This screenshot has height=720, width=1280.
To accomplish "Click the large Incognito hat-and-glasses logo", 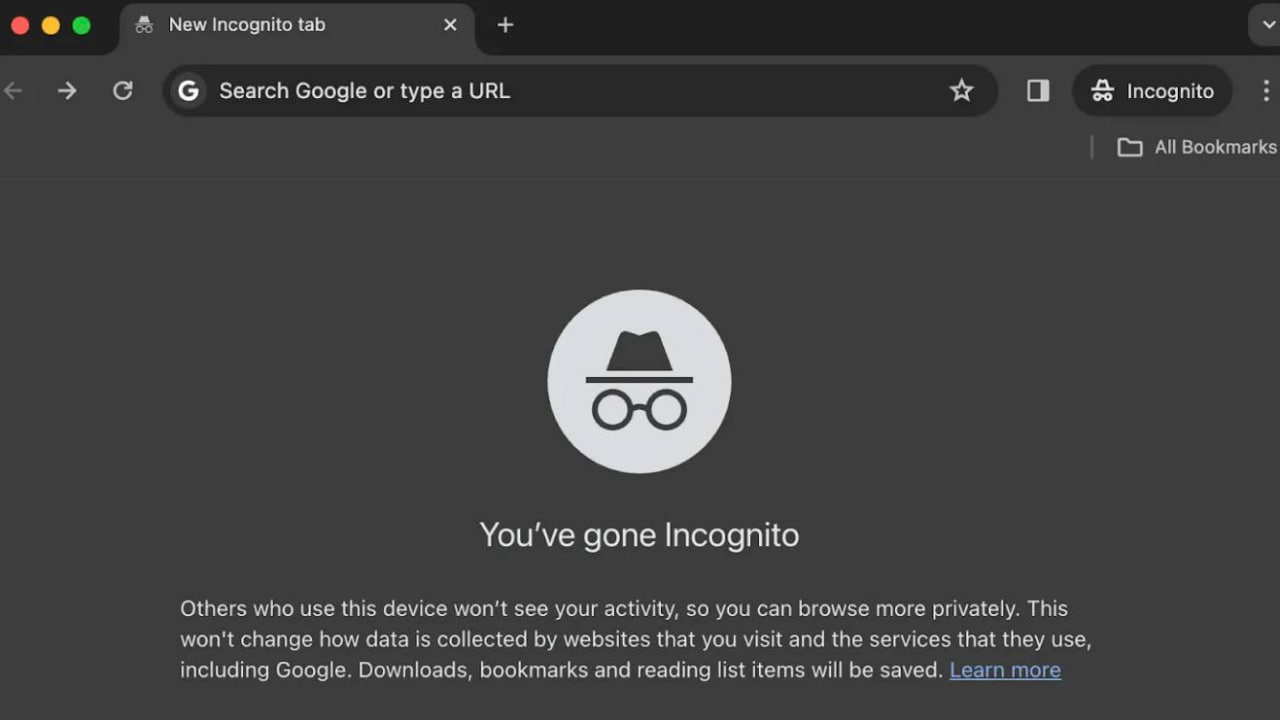I will pos(639,381).
